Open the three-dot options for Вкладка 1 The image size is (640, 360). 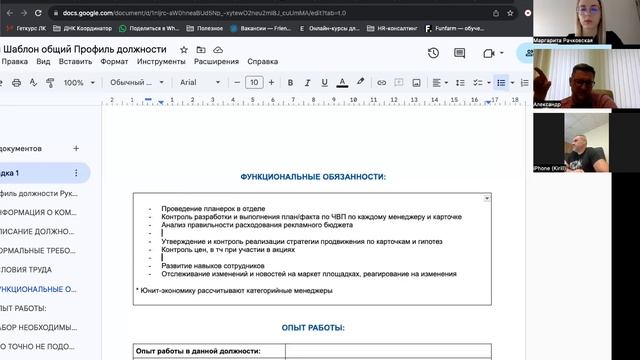(x=76, y=173)
